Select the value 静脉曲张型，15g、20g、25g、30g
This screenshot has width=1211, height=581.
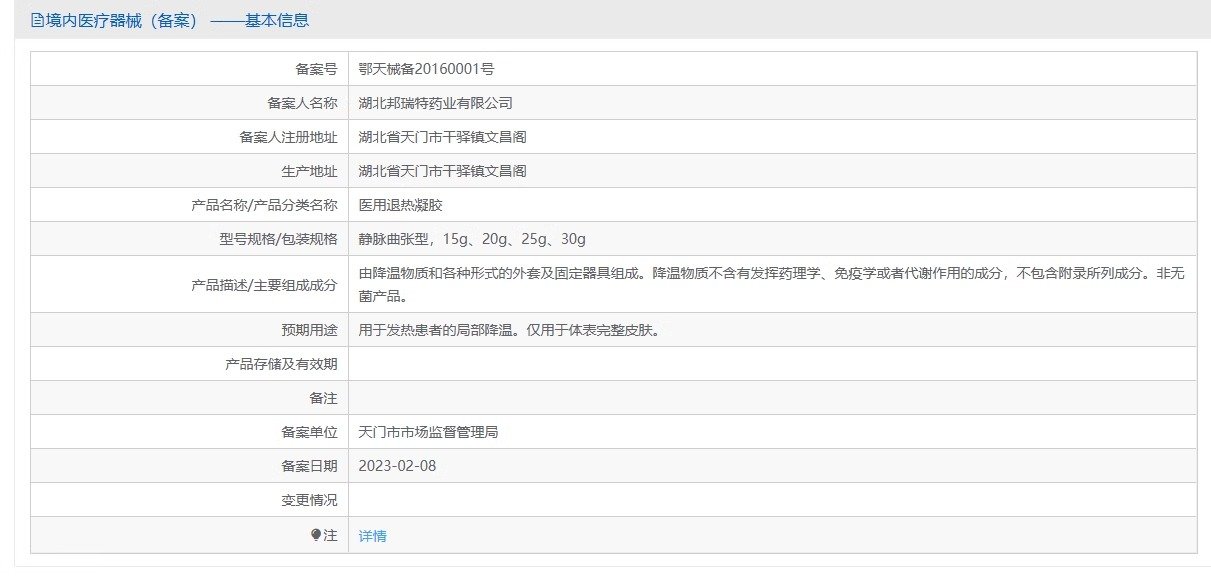(472, 239)
